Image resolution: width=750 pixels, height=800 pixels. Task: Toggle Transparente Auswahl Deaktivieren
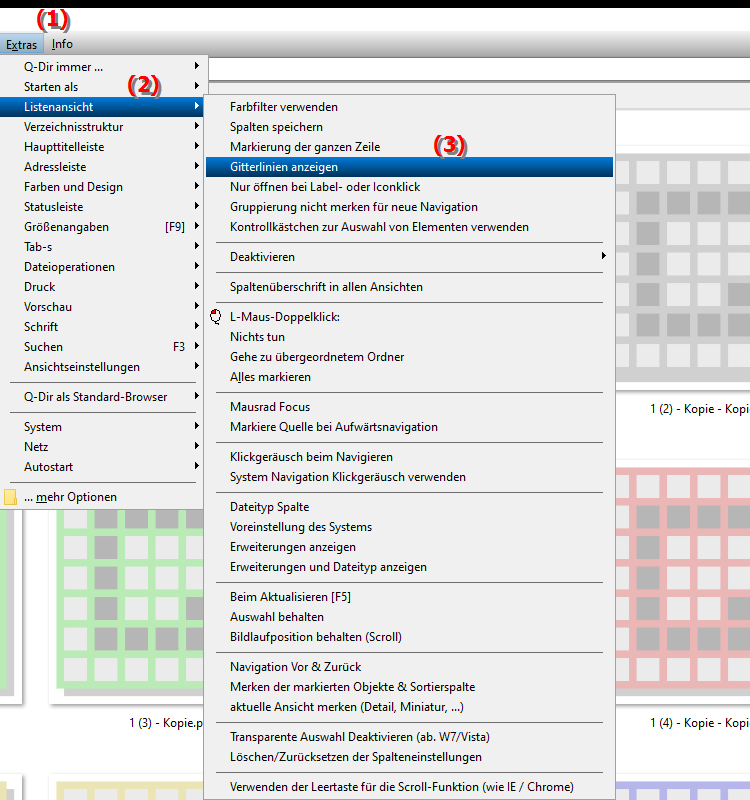tap(409, 737)
